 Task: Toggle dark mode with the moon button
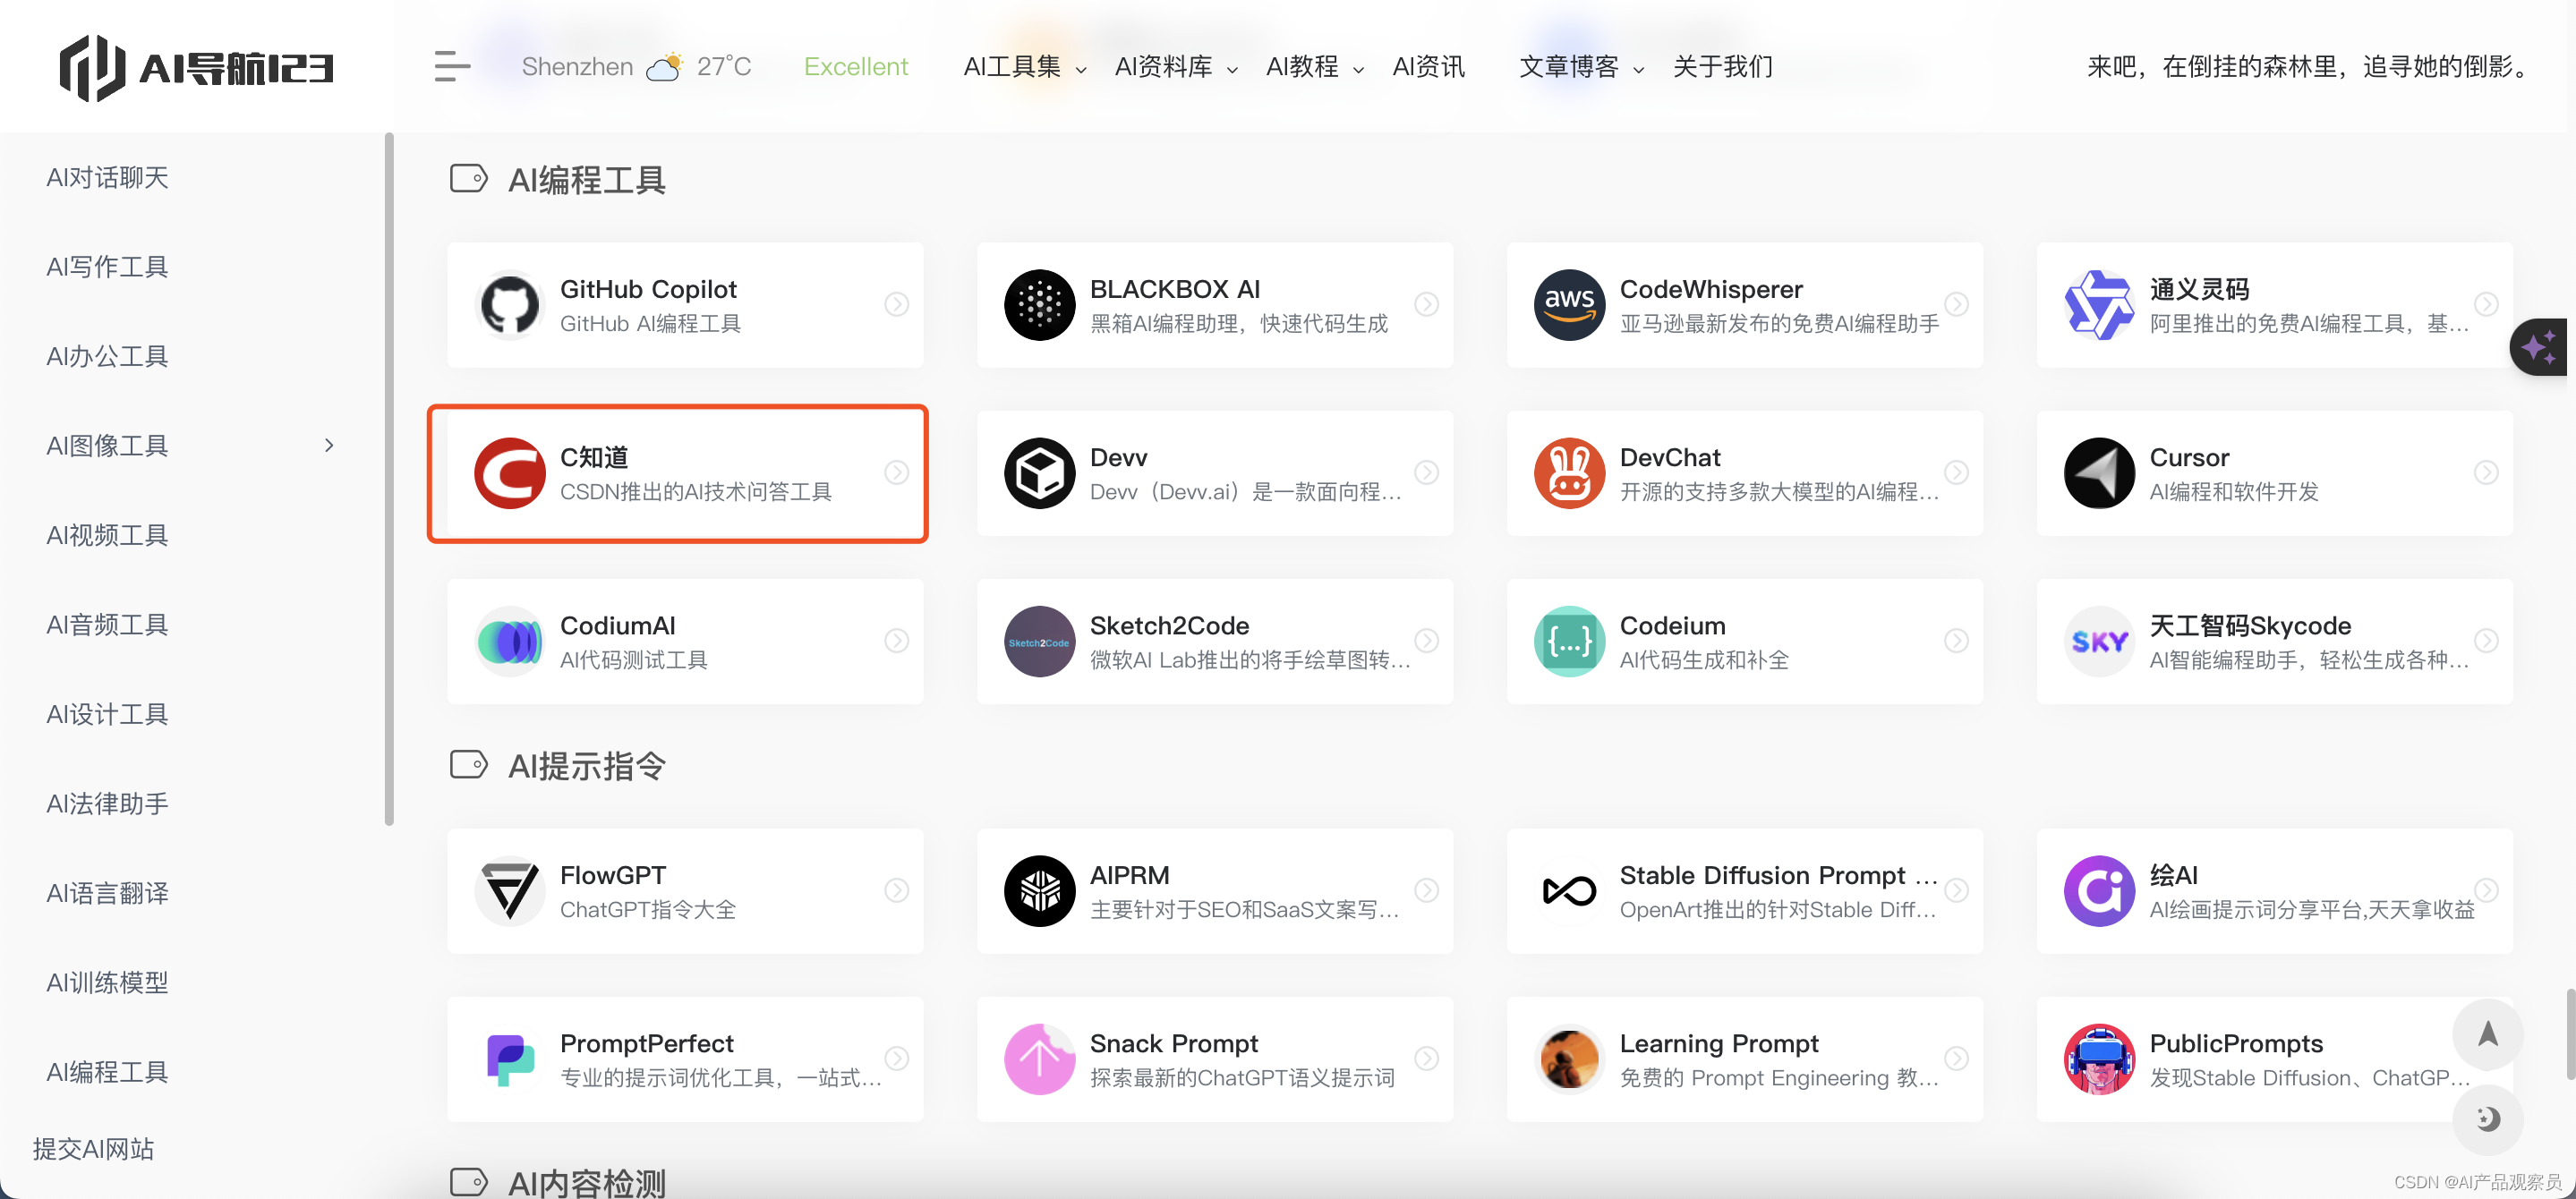[2487, 1119]
